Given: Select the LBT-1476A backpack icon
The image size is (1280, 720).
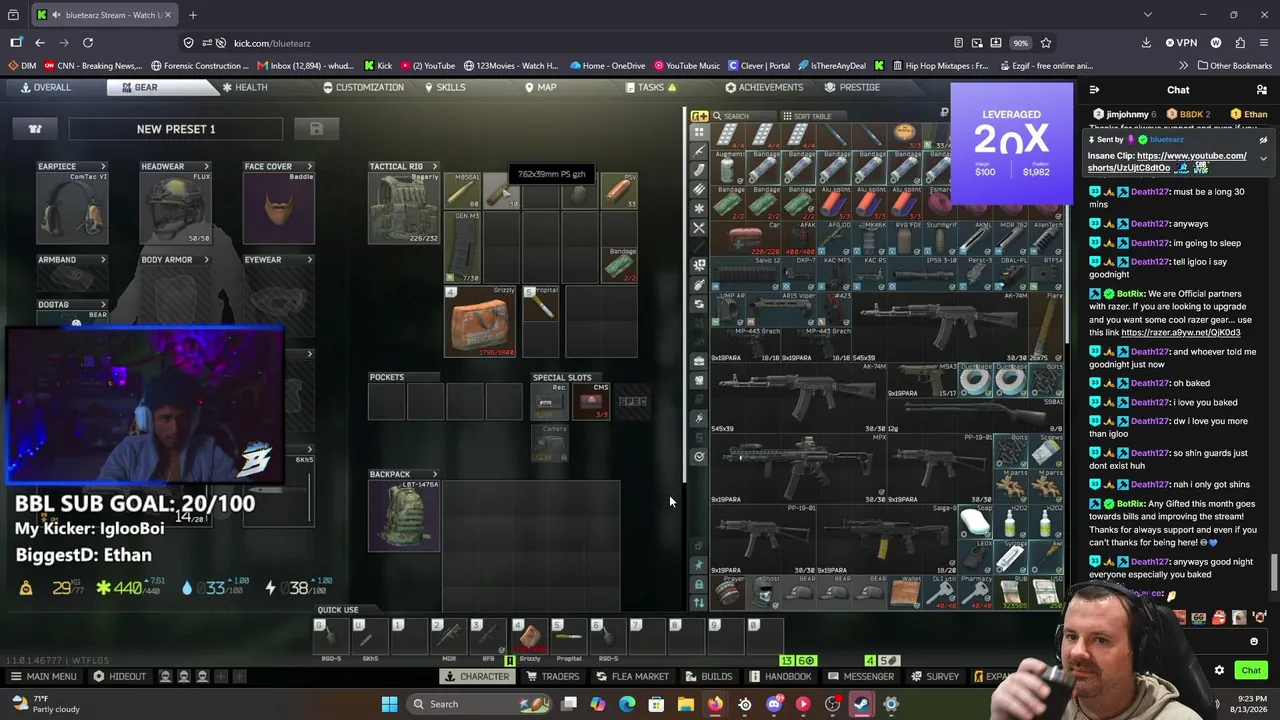Looking at the screenshot, I should click(404, 516).
